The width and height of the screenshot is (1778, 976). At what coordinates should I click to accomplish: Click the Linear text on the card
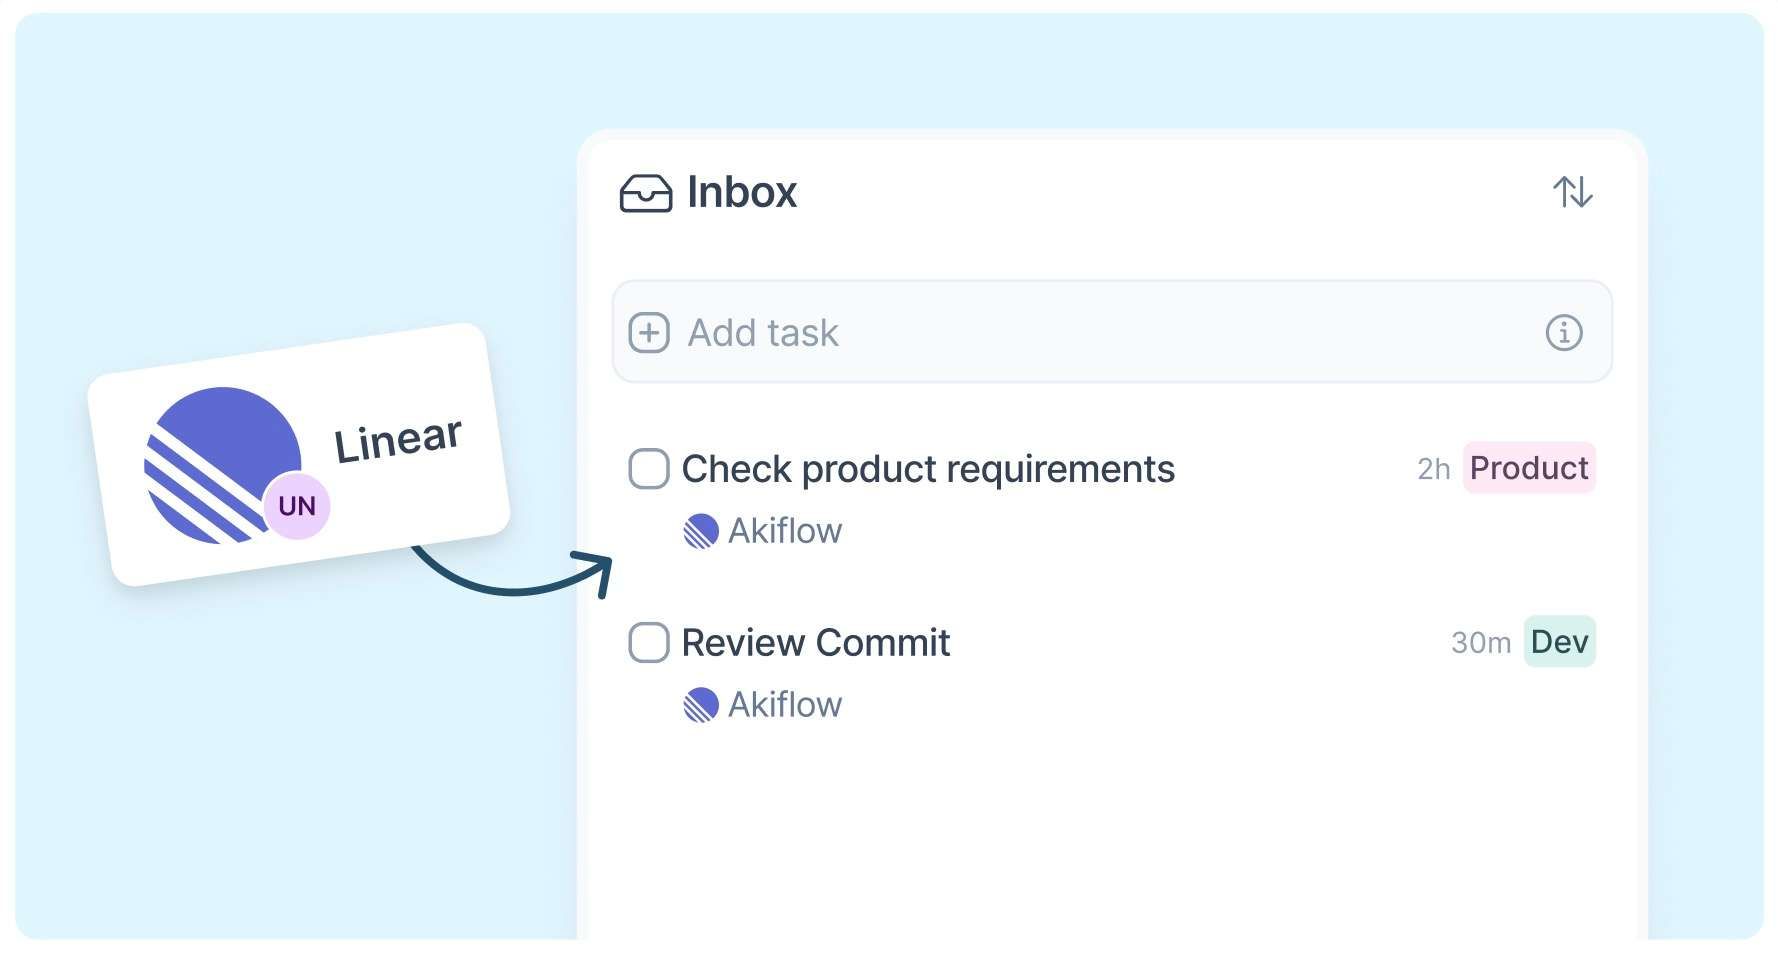pyautogui.click(x=398, y=441)
